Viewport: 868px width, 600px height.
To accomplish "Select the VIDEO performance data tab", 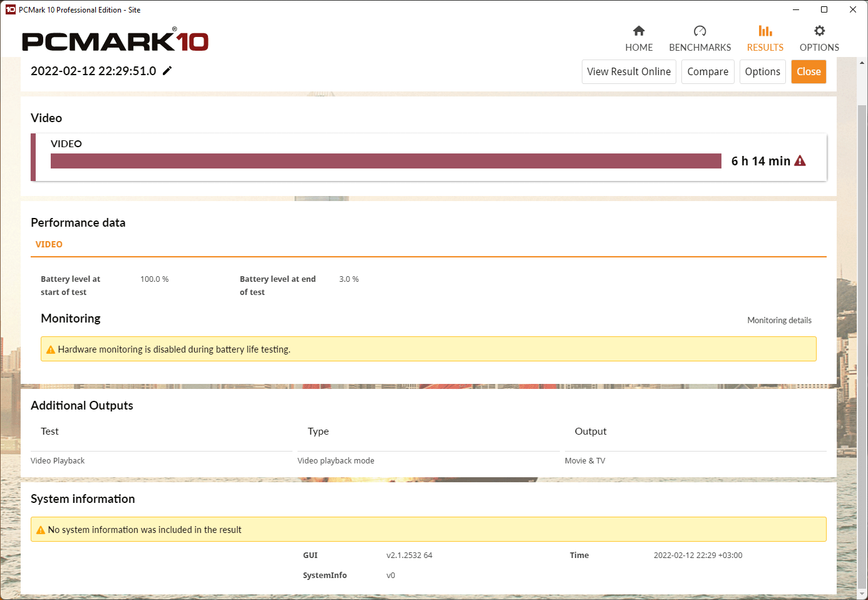I will [49, 244].
